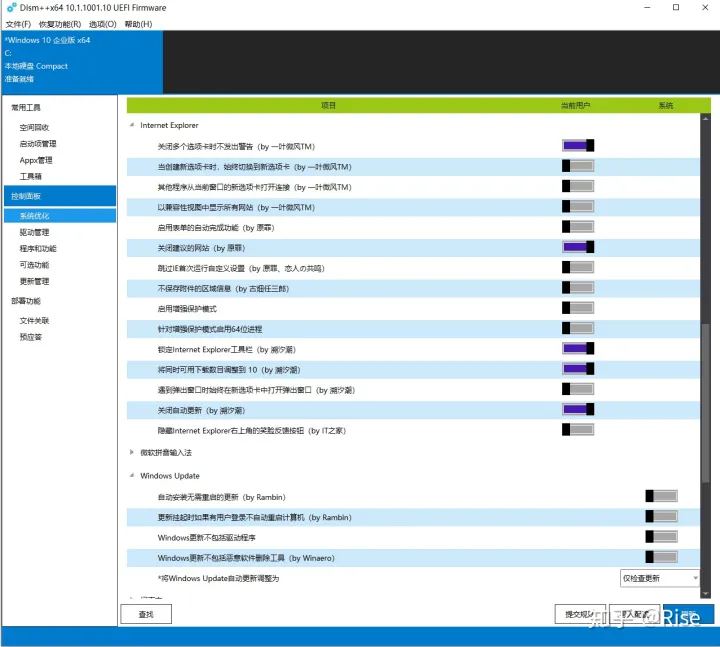Go to 可选功能 page

click(x=34, y=265)
